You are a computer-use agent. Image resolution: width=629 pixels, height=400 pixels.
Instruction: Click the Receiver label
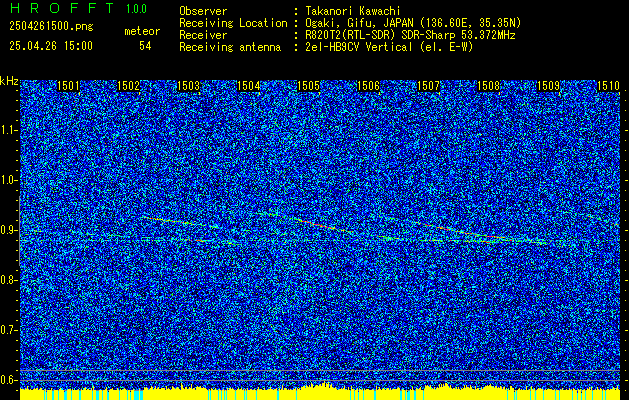coord(203,35)
